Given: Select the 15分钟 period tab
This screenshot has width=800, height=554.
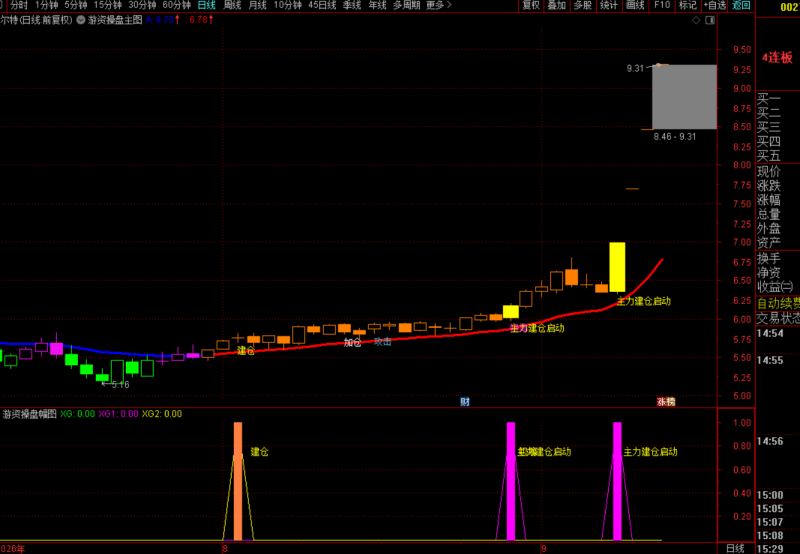Looking at the screenshot, I should [x=108, y=5].
